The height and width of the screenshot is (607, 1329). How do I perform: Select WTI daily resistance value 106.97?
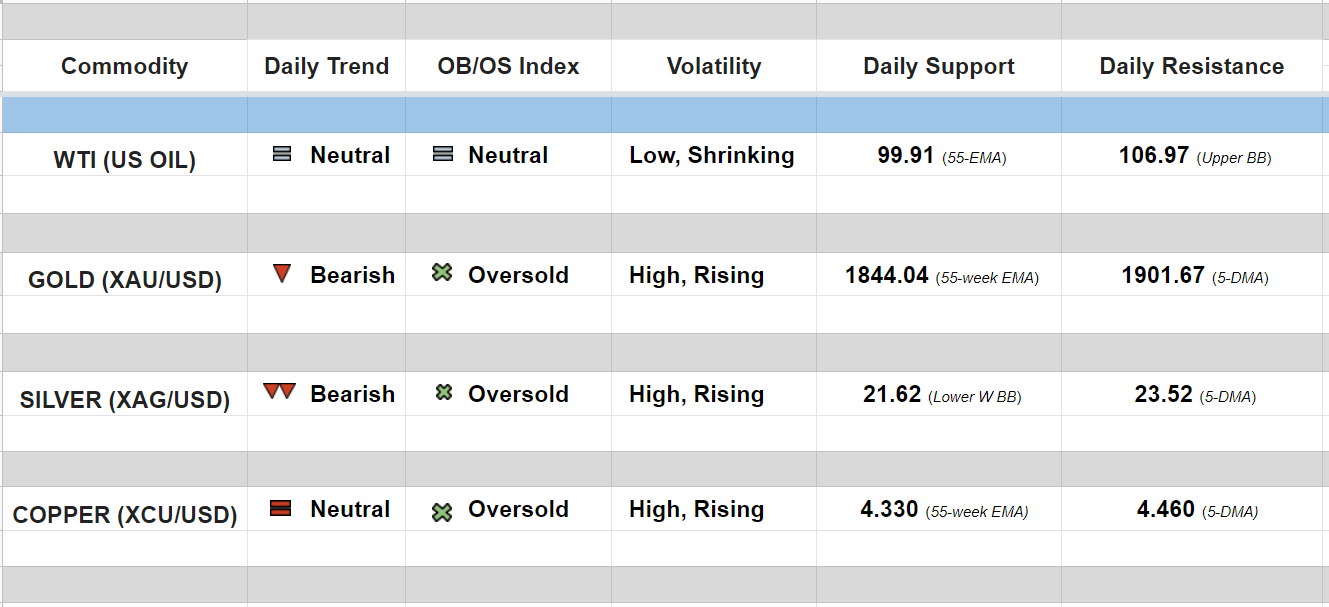click(x=1154, y=156)
